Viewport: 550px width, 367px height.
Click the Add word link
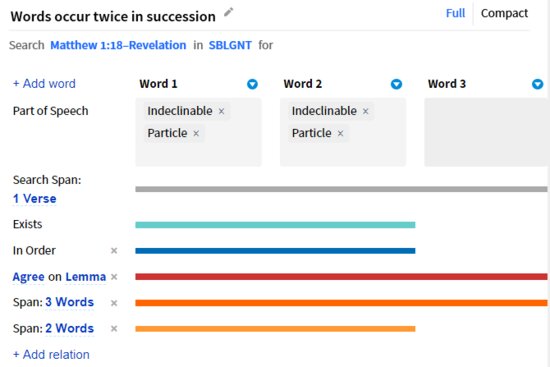[x=44, y=84]
